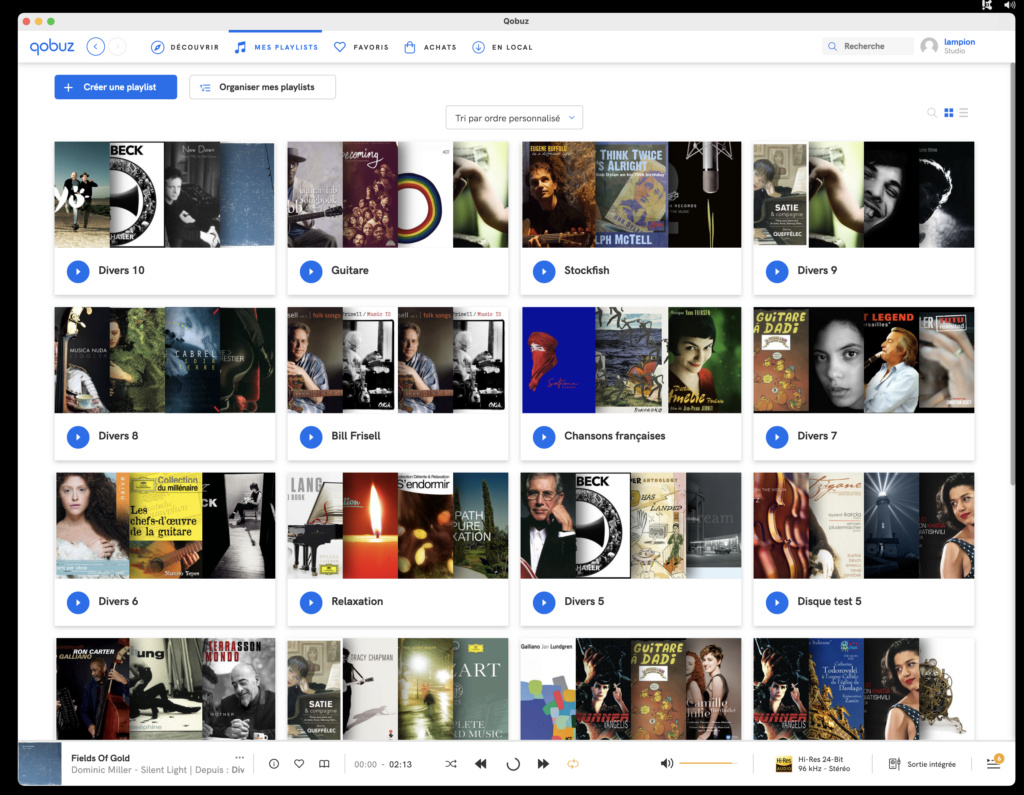
Task: Go forward with the right arrow button
Action: tap(118, 47)
